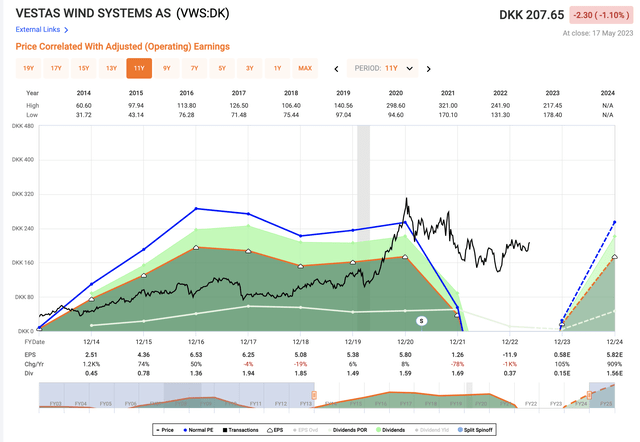Image resolution: width=640 pixels, height=442 pixels.
Task: Open the External Links link
Action: (x=38, y=29)
